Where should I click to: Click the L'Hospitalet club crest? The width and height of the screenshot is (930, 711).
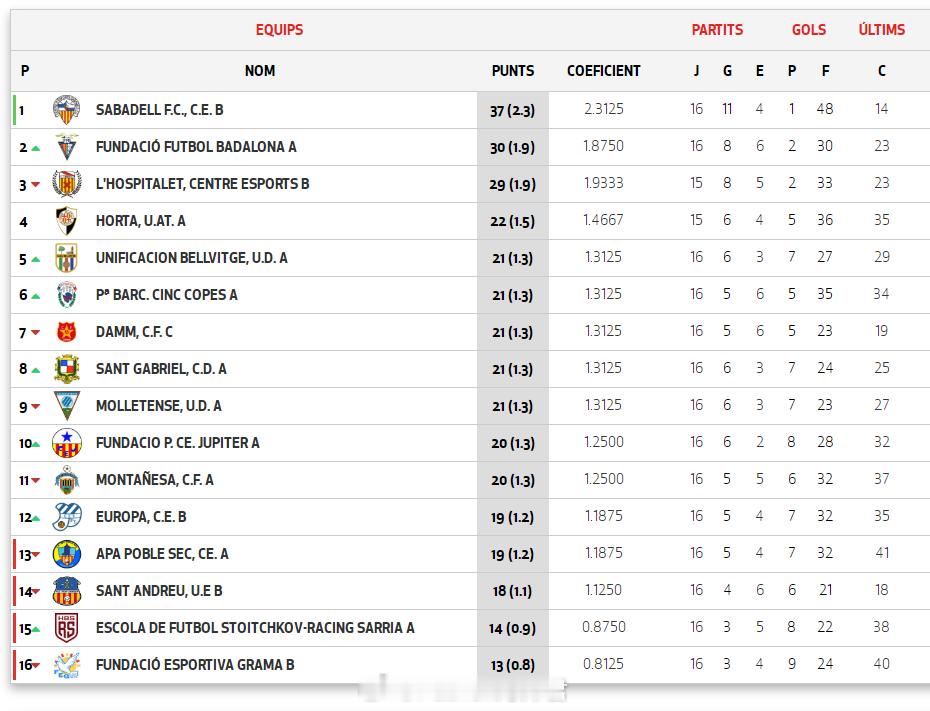pyautogui.click(x=66, y=184)
